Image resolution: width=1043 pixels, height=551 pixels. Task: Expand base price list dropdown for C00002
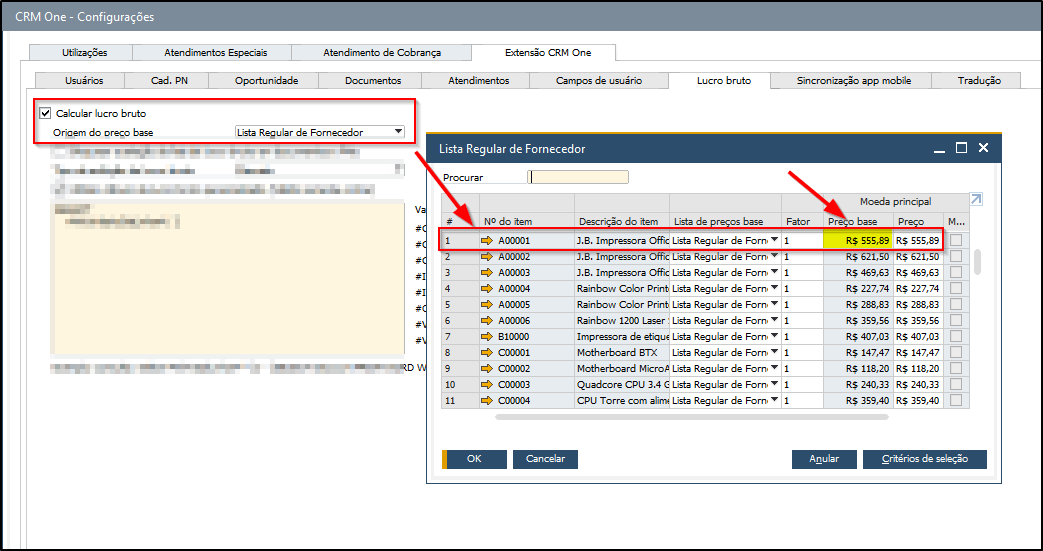[x=774, y=368]
